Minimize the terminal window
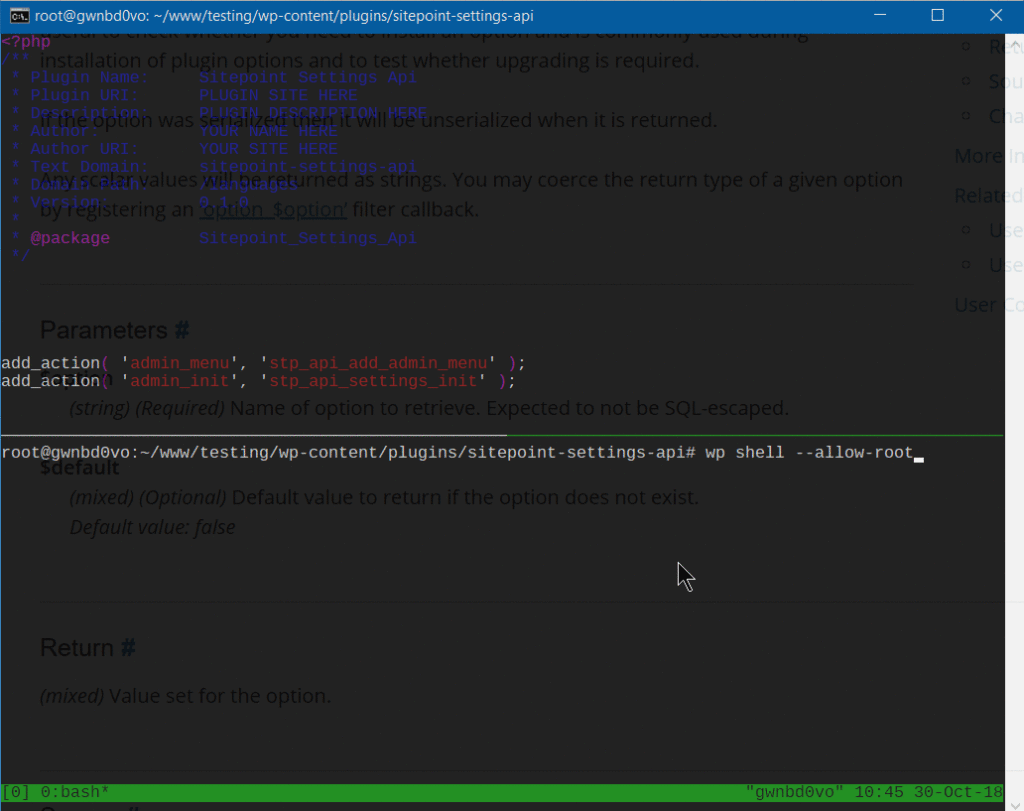The image size is (1024, 811). click(x=880, y=15)
